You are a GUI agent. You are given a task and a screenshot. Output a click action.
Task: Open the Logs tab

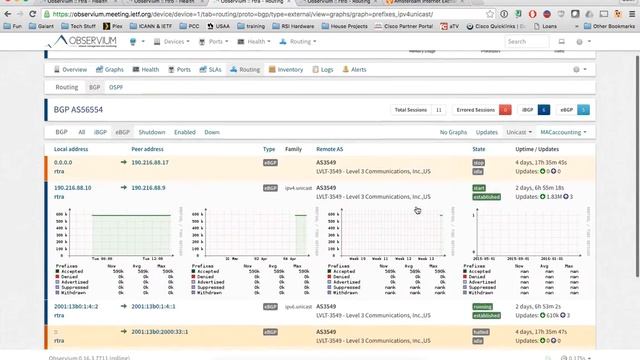[323, 69]
